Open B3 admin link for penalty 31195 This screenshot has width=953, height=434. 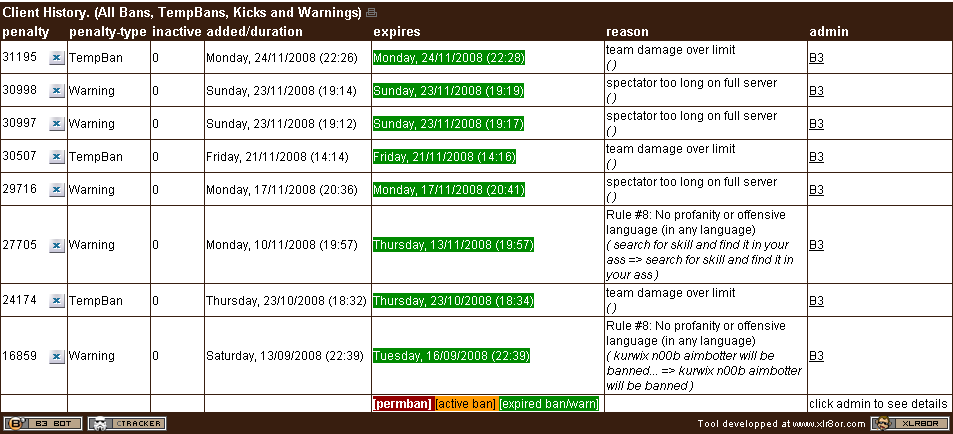tap(816, 58)
